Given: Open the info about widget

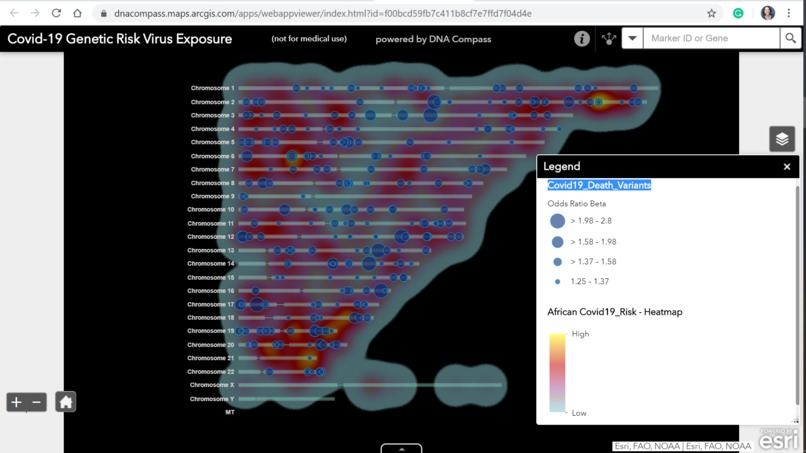Looking at the screenshot, I should coord(582,39).
